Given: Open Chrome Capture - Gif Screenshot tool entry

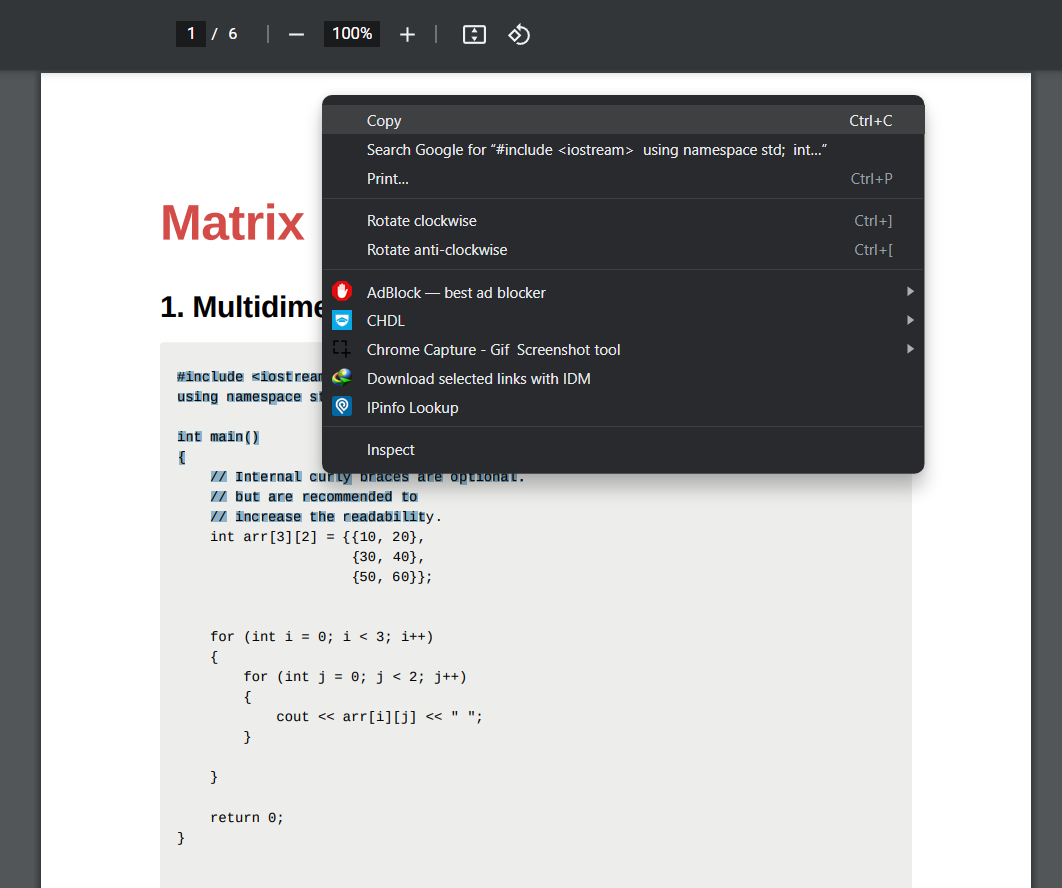Looking at the screenshot, I should pos(623,350).
